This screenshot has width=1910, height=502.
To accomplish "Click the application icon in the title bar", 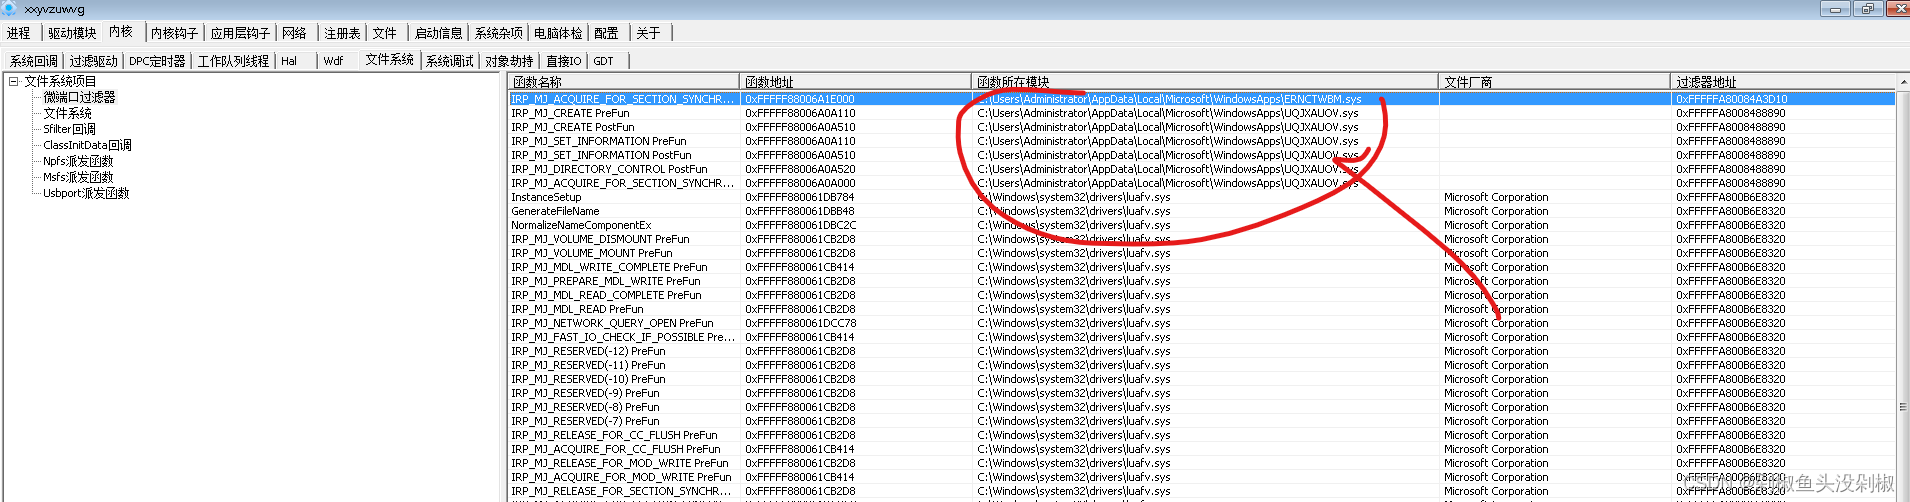I will (x=9, y=8).
